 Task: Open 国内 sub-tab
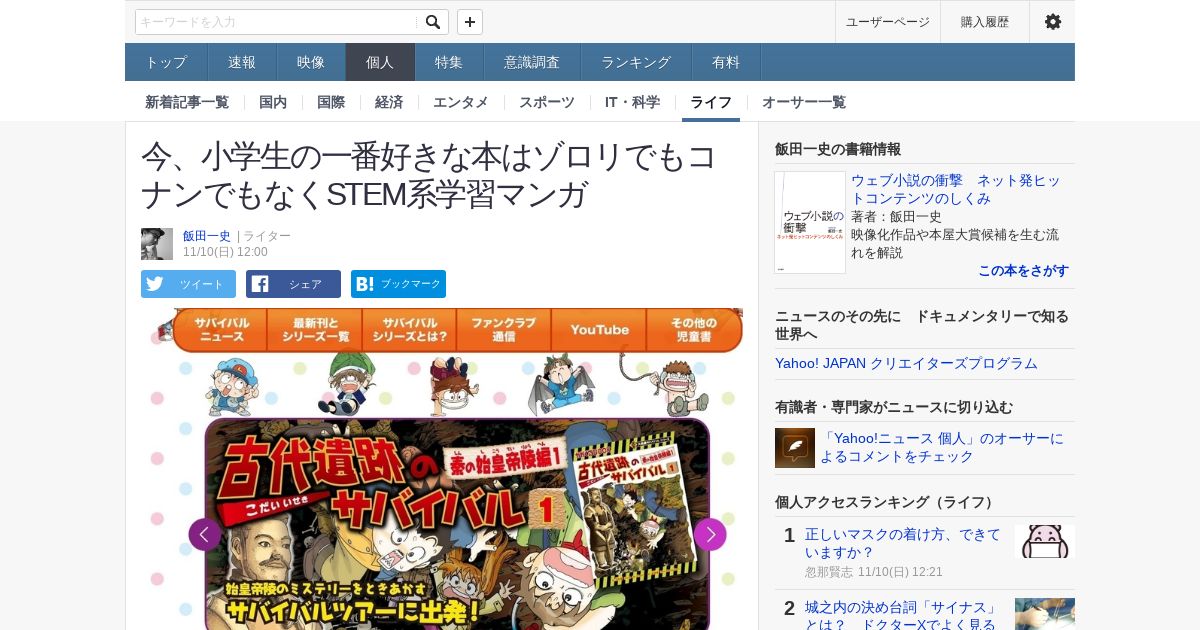(273, 102)
